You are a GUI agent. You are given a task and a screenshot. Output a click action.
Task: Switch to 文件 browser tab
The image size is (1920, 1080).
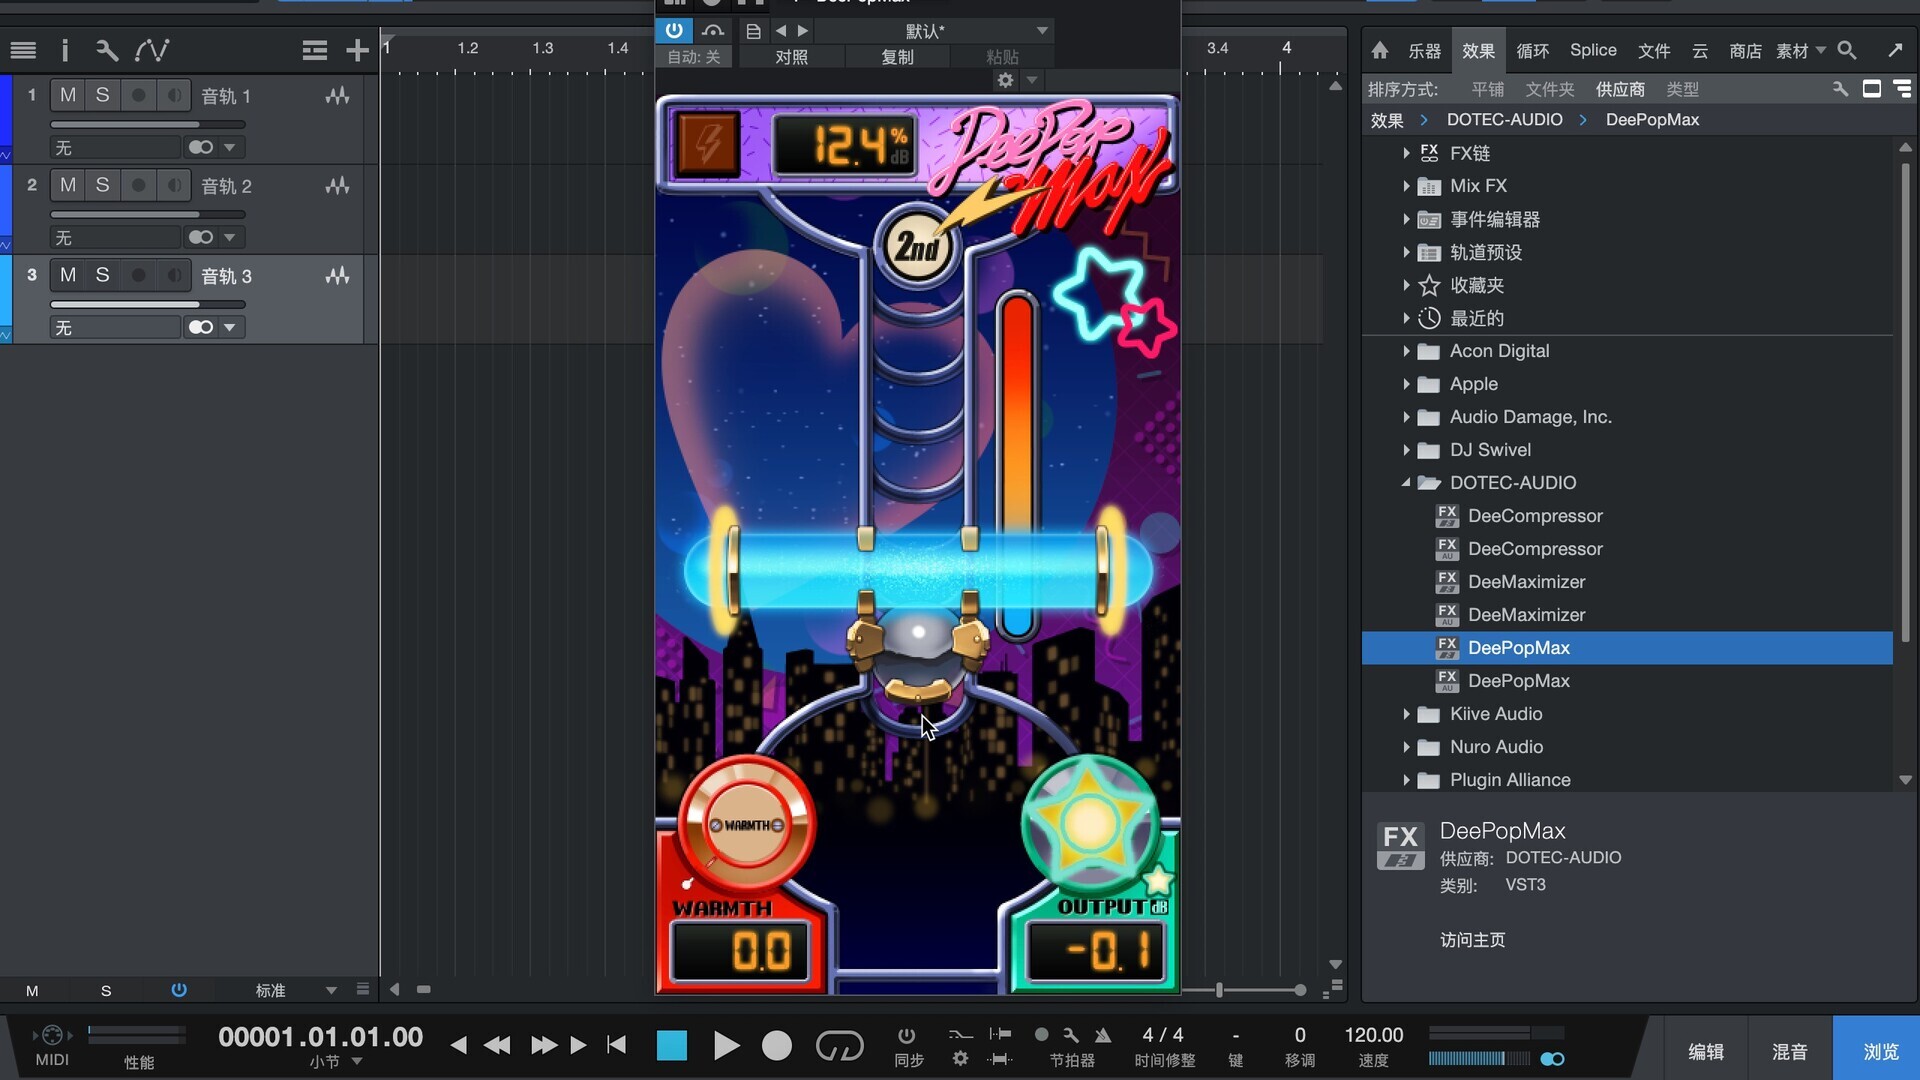pos(1654,50)
